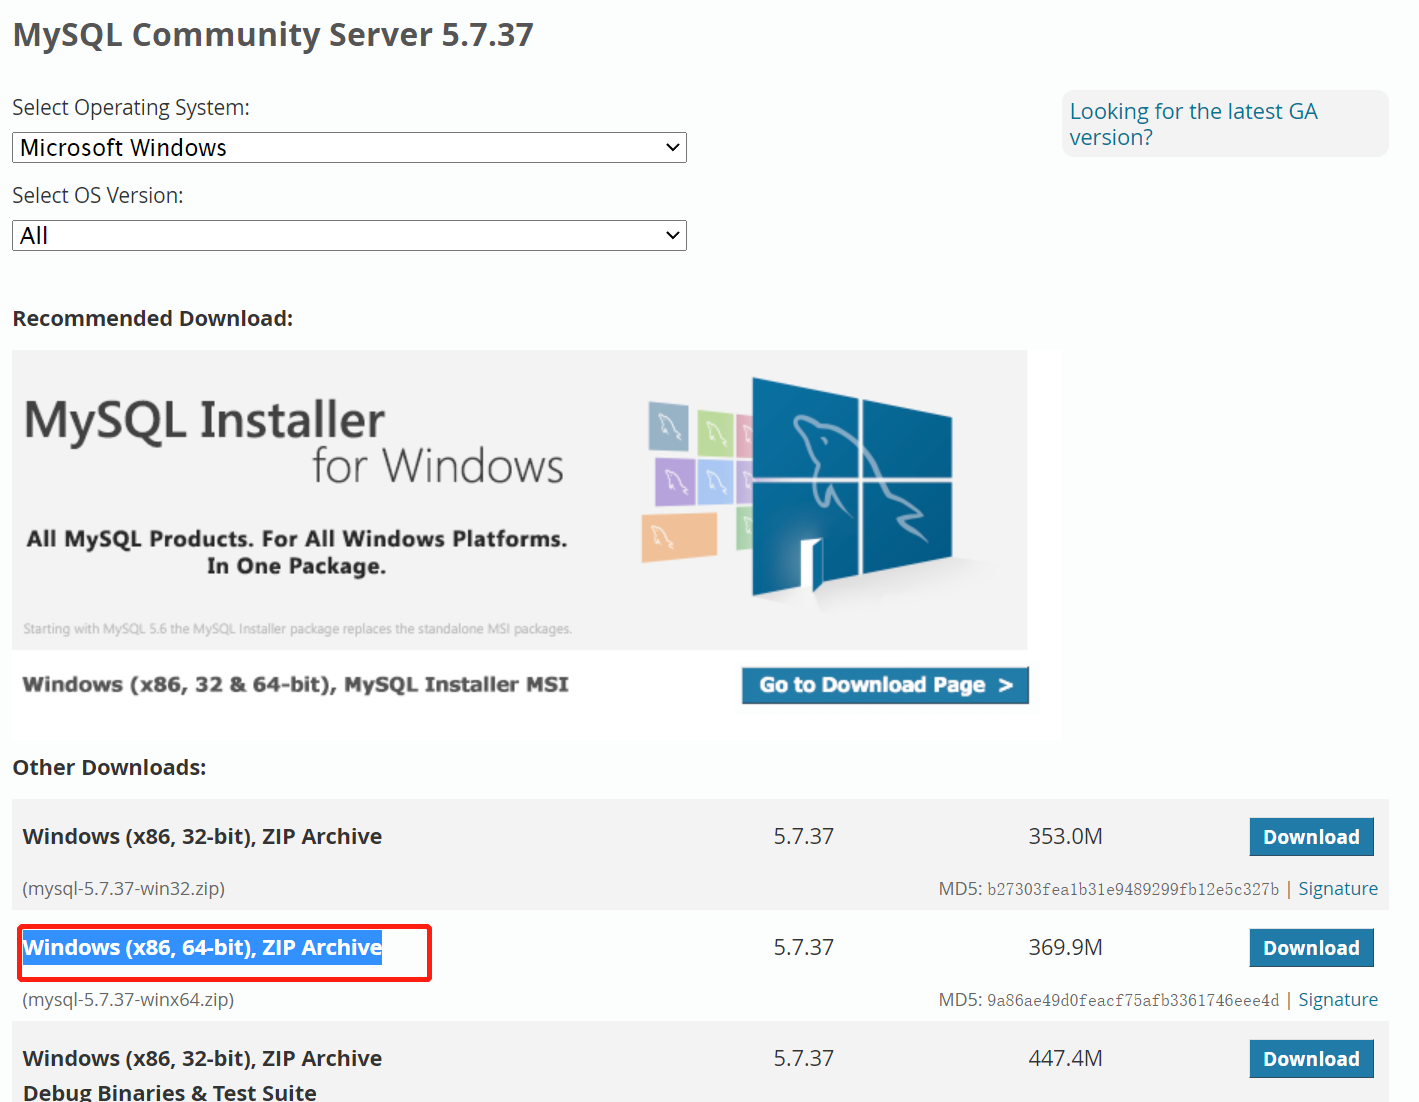Open Signature link for mysql-5.7.37-win32.zip

(x=1338, y=889)
